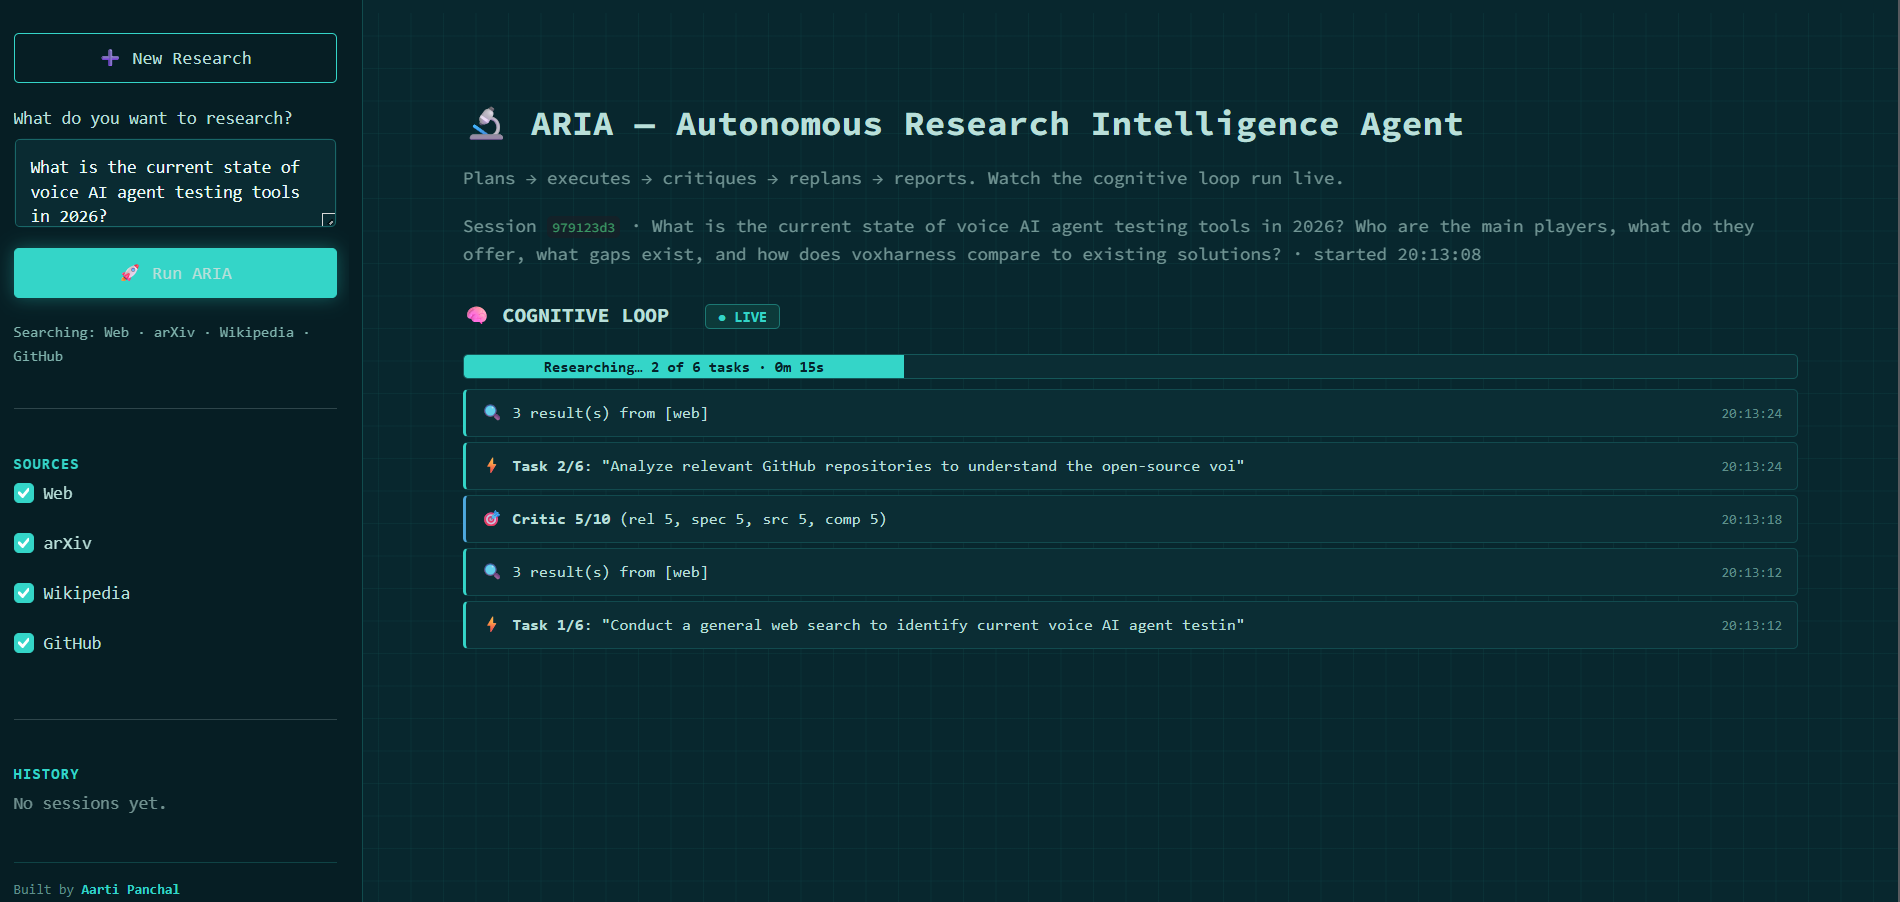Image resolution: width=1900 pixels, height=902 pixels.
Task: Click the LIVE status badge
Action: pyautogui.click(x=742, y=317)
